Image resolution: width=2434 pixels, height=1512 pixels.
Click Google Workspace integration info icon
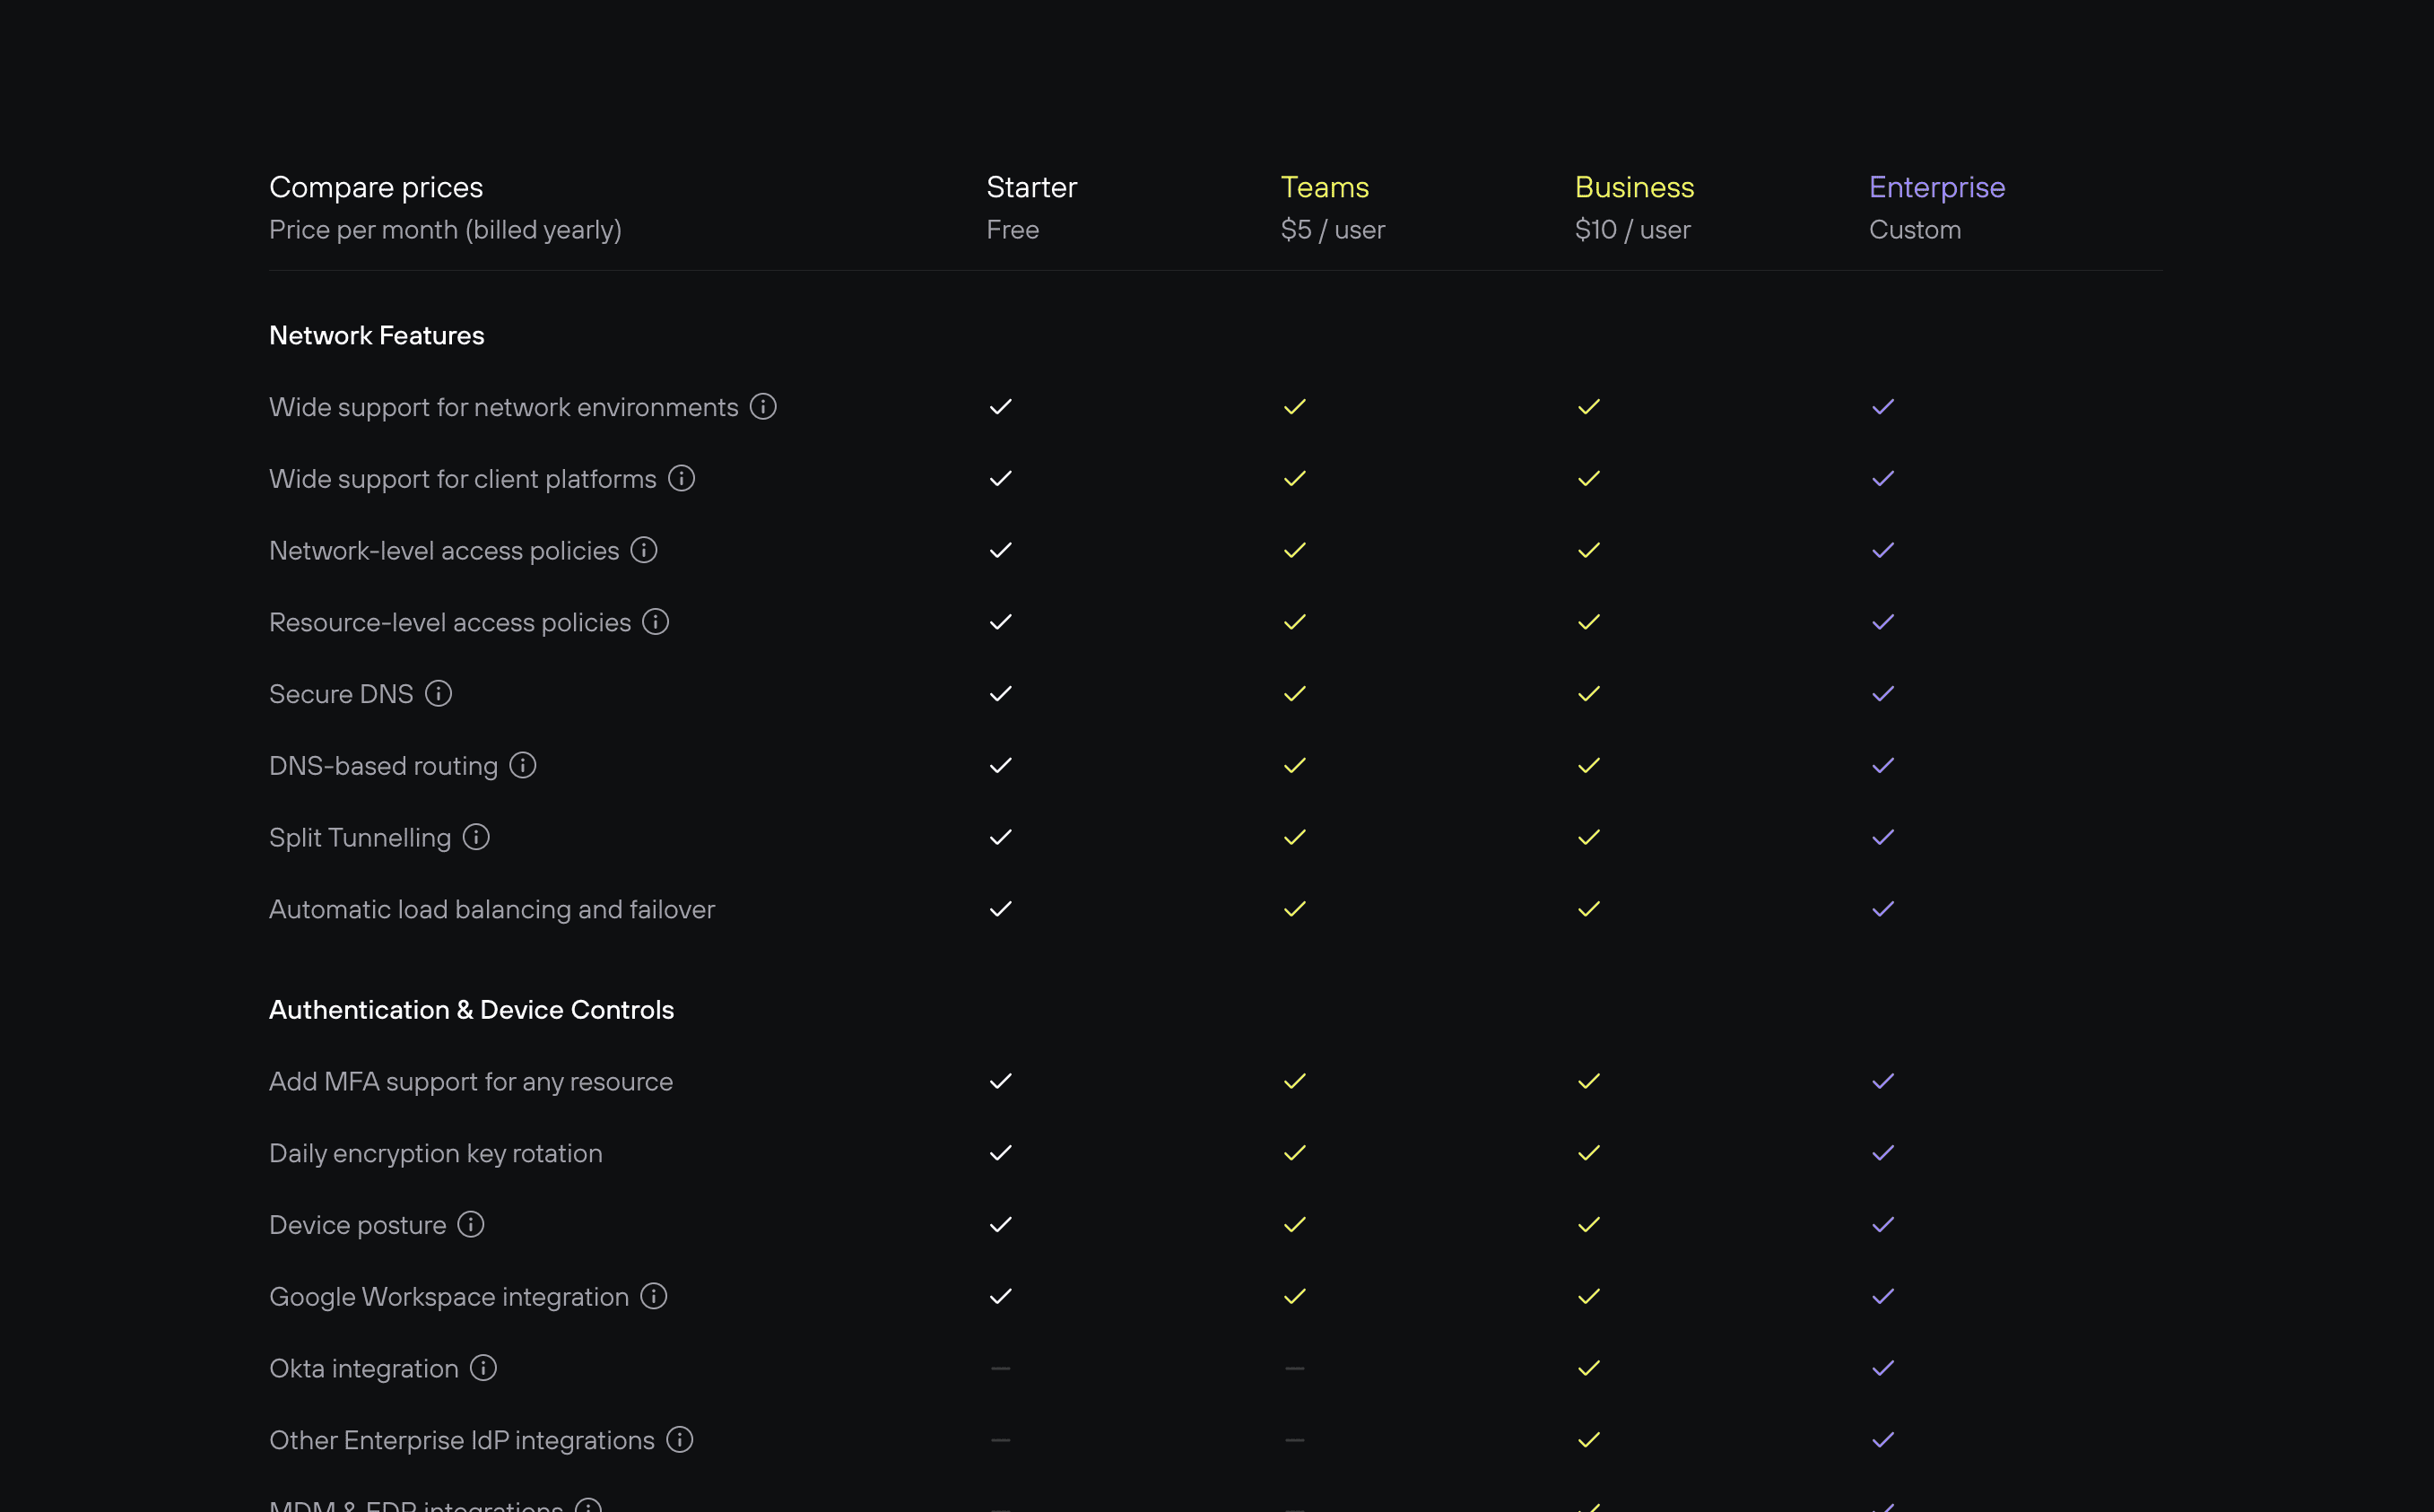click(x=654, y=1296)
